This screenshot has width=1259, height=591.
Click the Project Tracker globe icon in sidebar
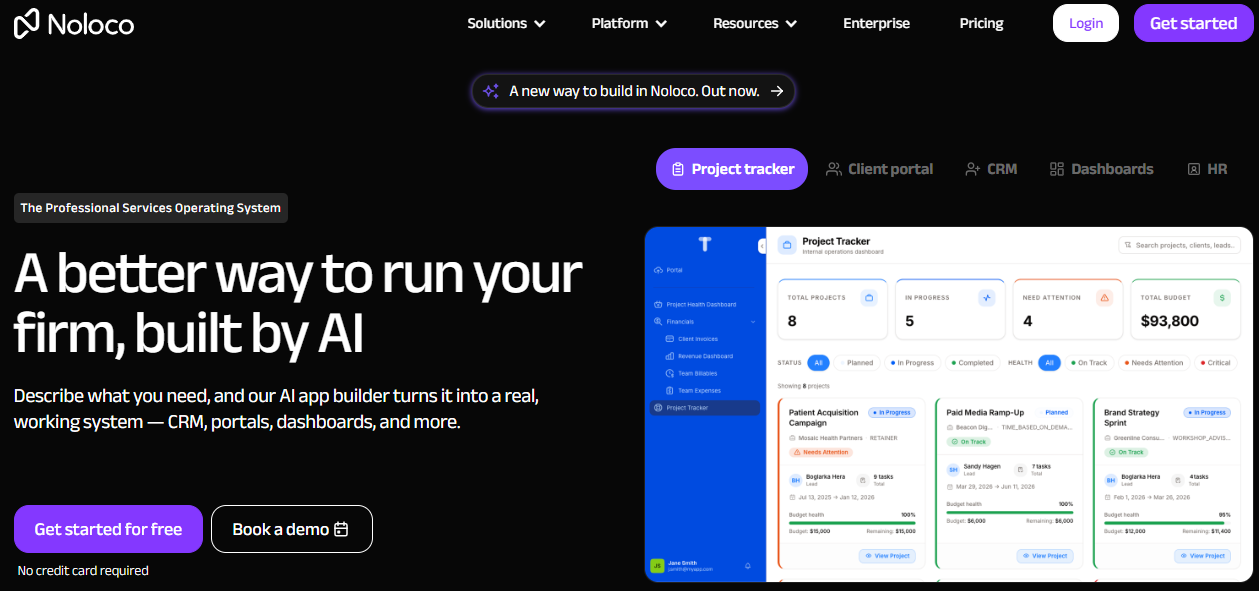pyautogui.click(x=657, y=408)
